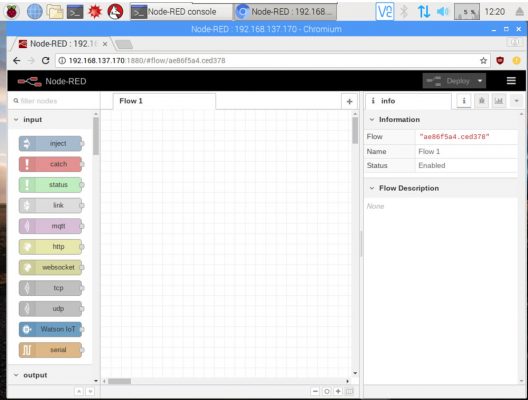This screenshot has height=400, width=528.
Task: Click the Deploy button
Action: tap(448, 81)
